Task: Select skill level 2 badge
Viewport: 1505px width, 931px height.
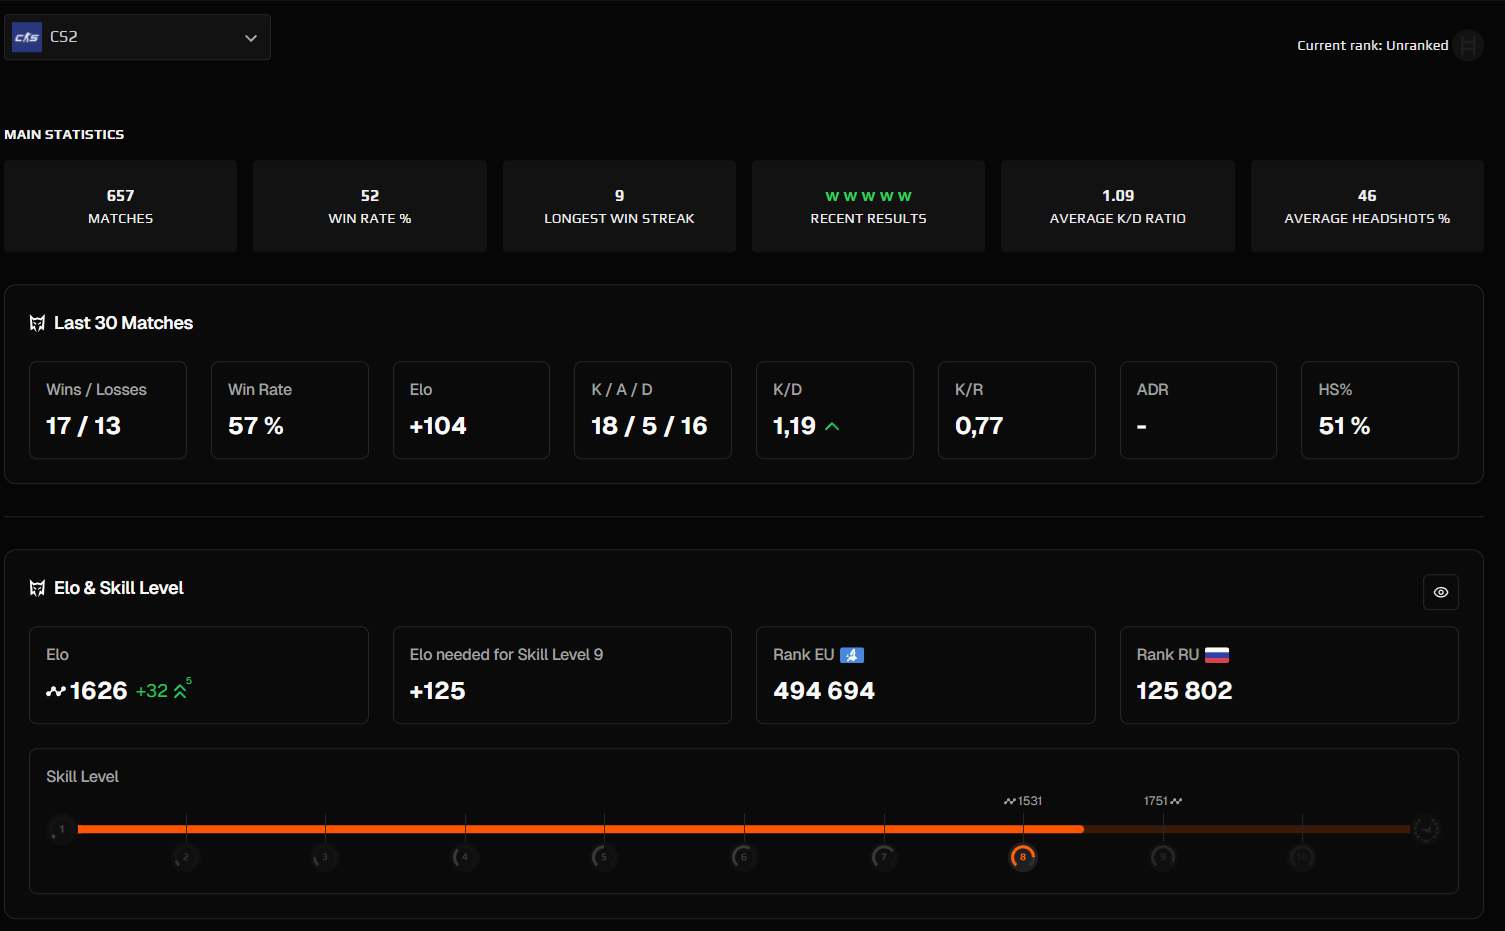Action: [186, 857]
